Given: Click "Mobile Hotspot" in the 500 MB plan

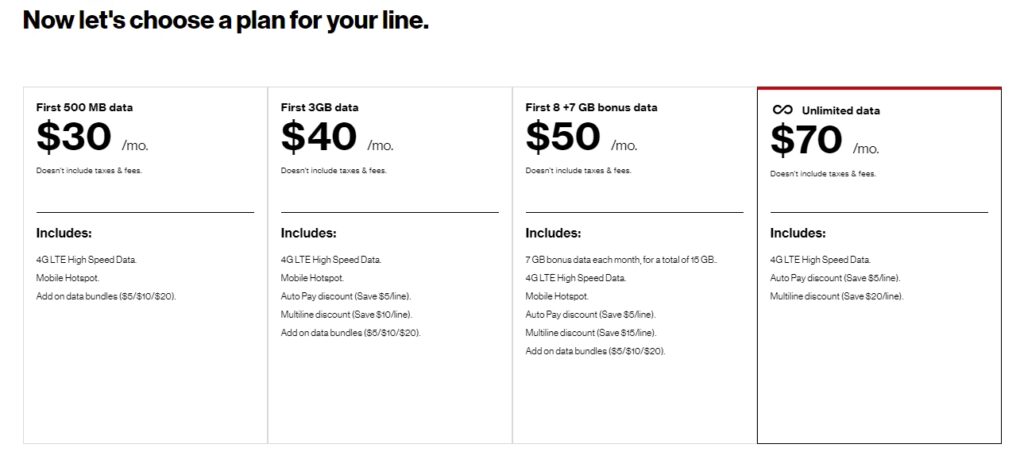Looking at the screenshot, I should [68, 278].
